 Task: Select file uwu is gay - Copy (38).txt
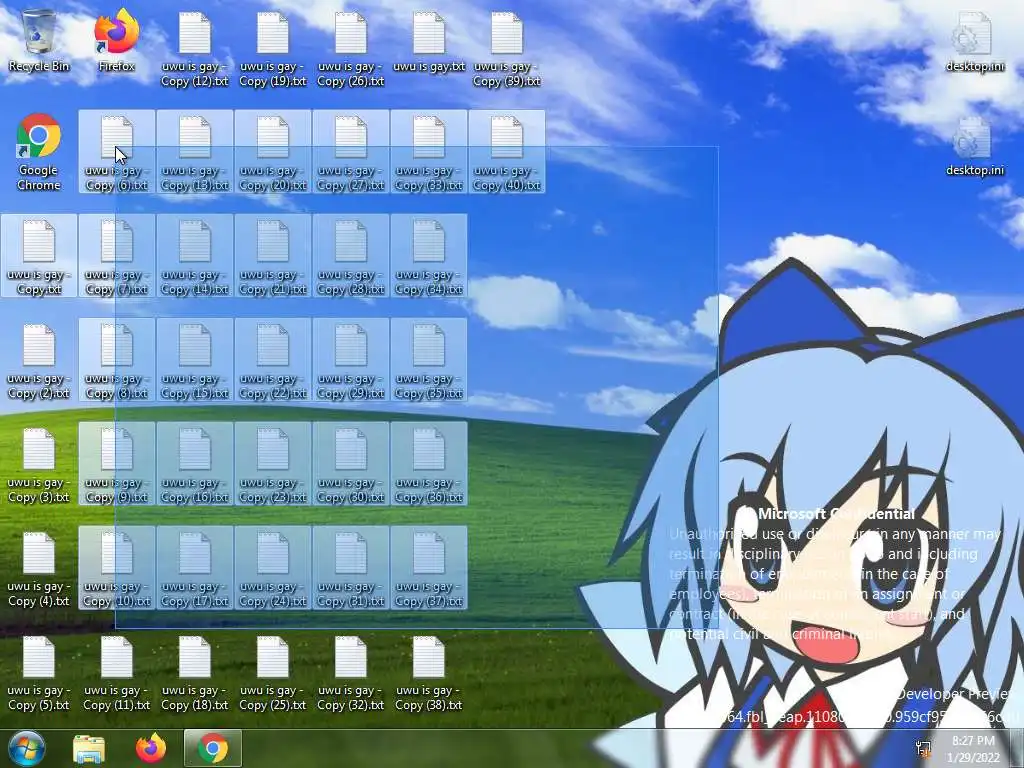pyautogui.click(x=428, y=673)
